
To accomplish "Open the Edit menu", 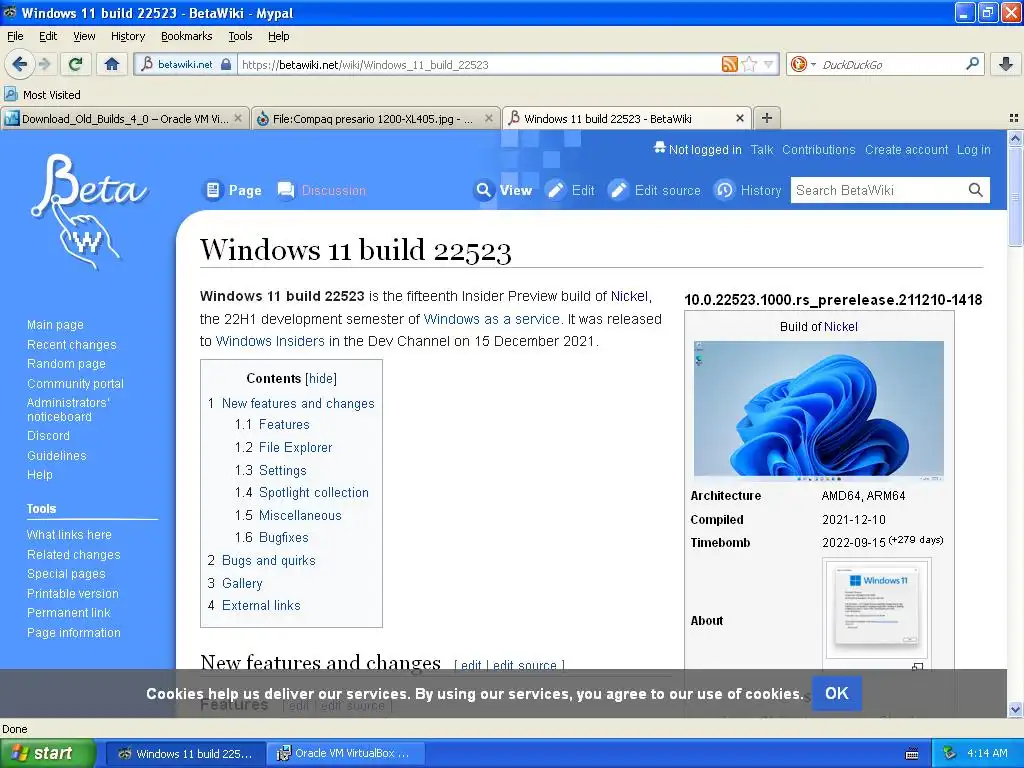I will coord(48,36).
